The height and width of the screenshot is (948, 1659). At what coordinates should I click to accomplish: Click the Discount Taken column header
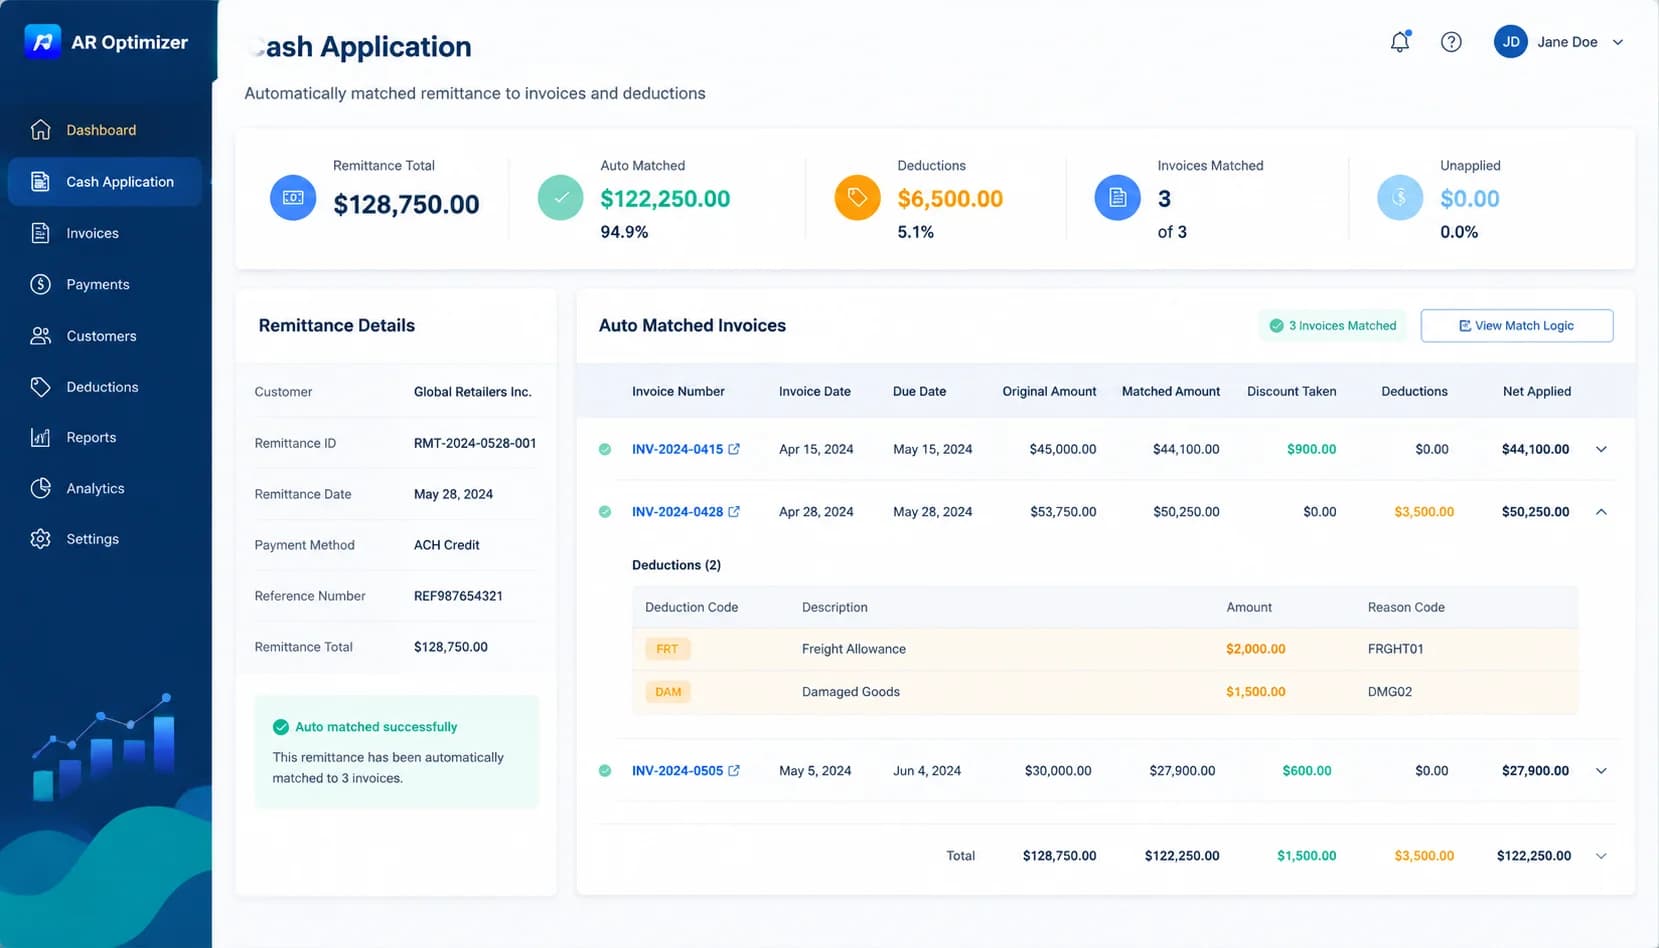(1291, 391)
